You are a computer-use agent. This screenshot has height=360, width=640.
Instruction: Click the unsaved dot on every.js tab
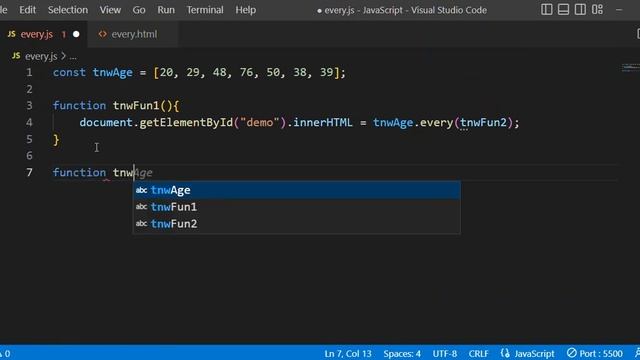click(76, 34)
